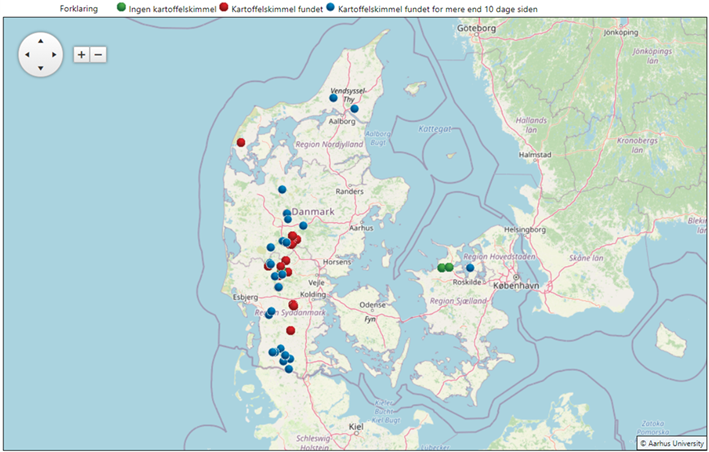The height and width of the screenshot is (452, 709).
Task: Click the blue legend dot for older findings
Action: click(x=330, y=7)
